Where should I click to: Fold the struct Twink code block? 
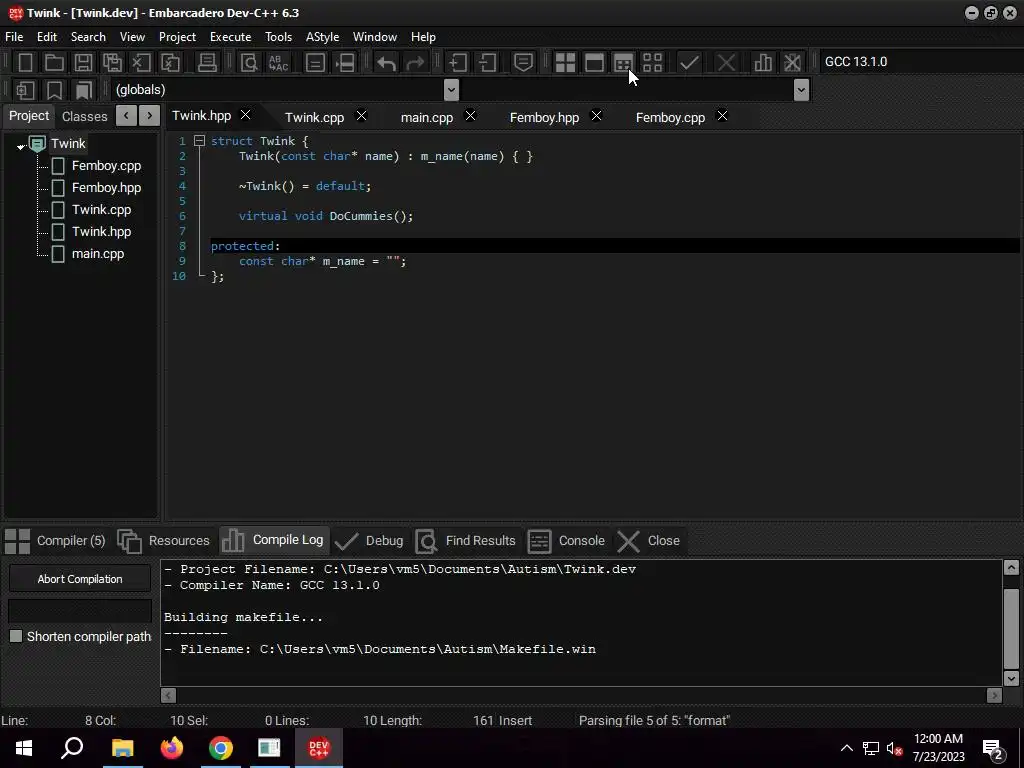tap(199, 140)
